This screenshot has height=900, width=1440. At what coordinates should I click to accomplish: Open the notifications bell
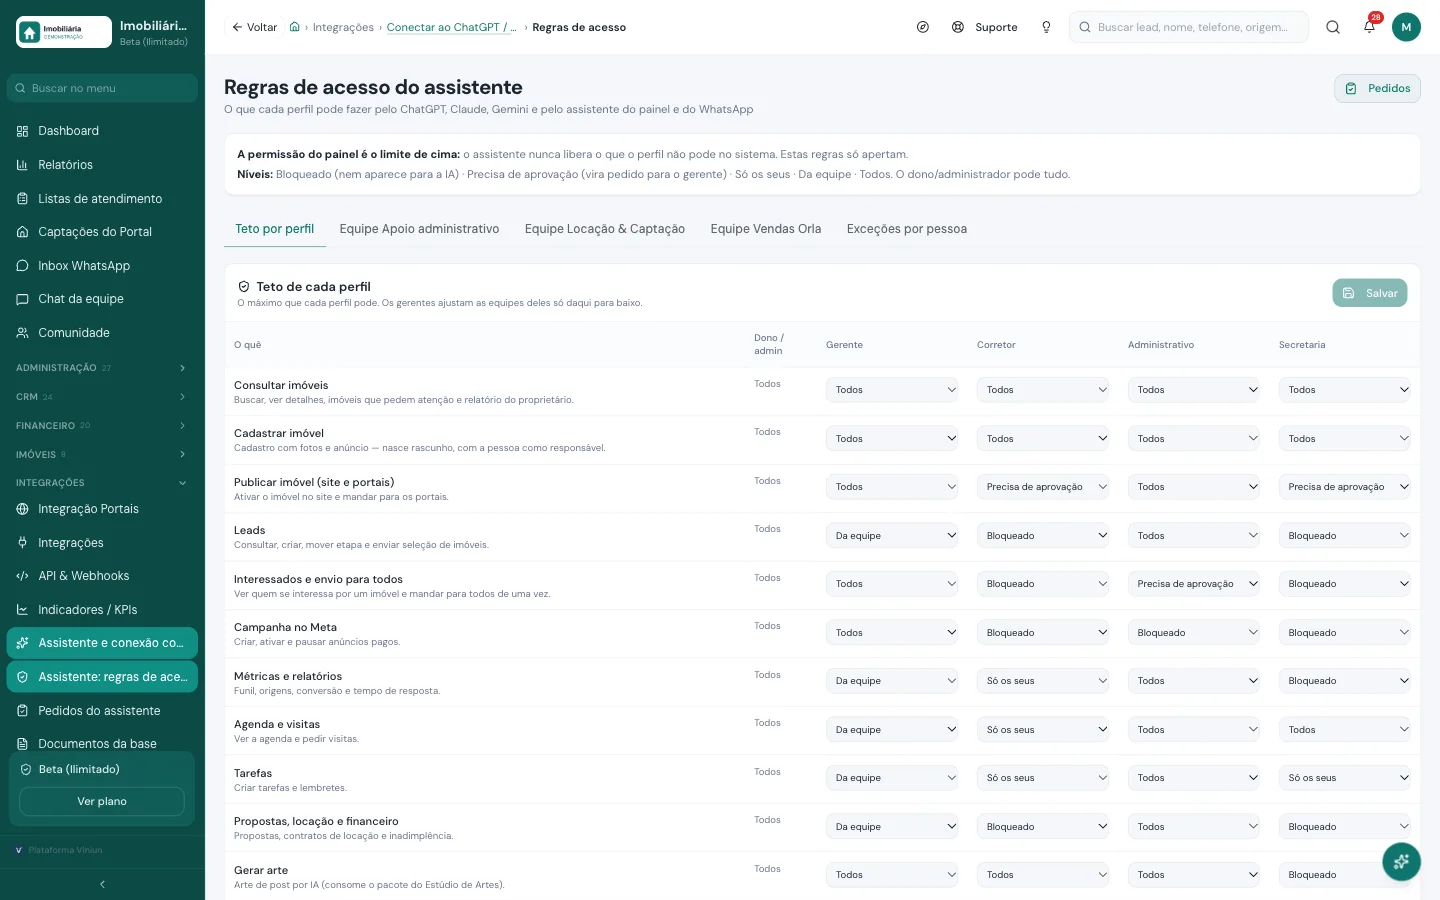click(1369, 27)
